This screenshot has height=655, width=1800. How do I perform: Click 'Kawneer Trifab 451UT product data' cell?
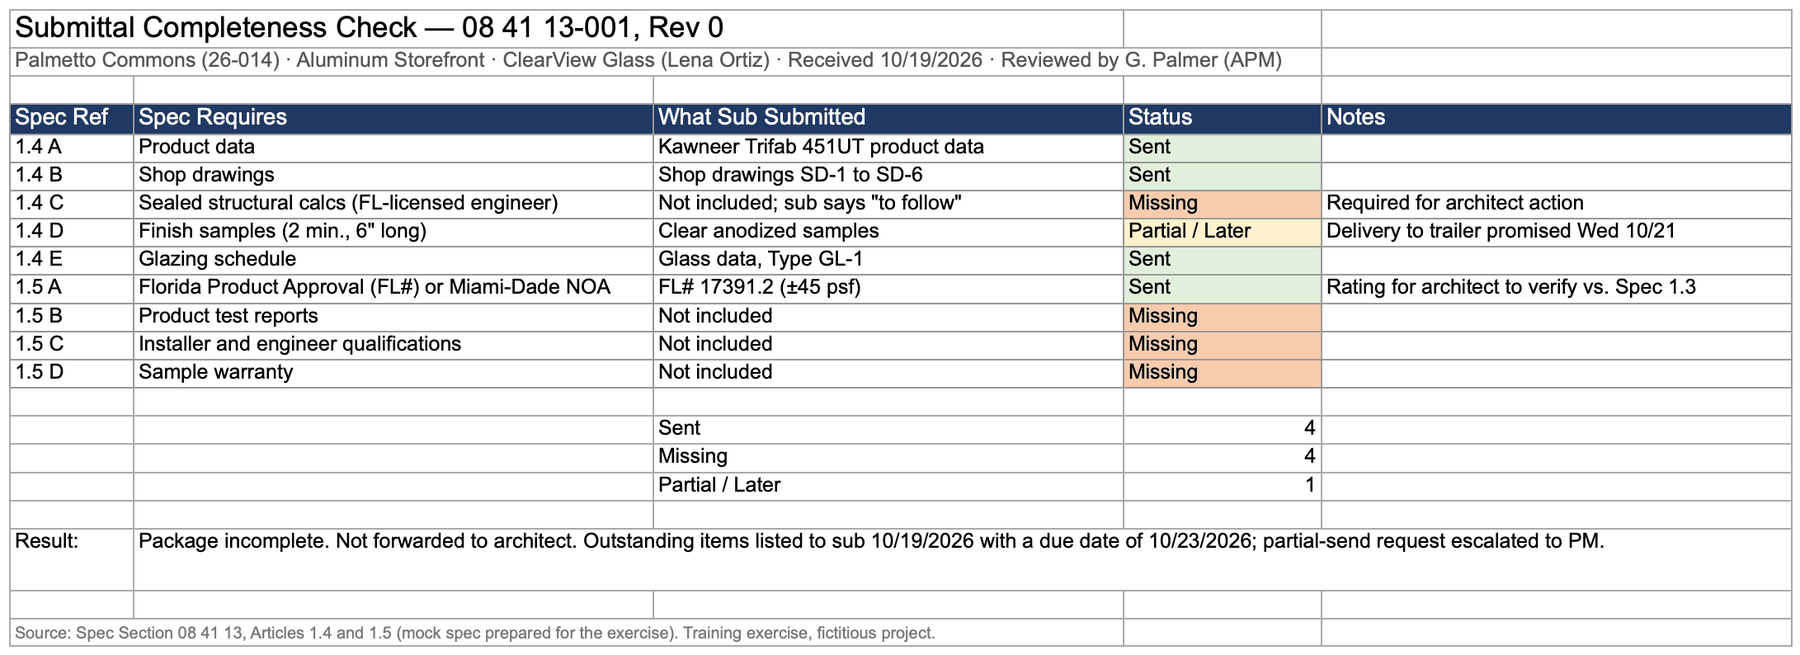coord(888,147)
